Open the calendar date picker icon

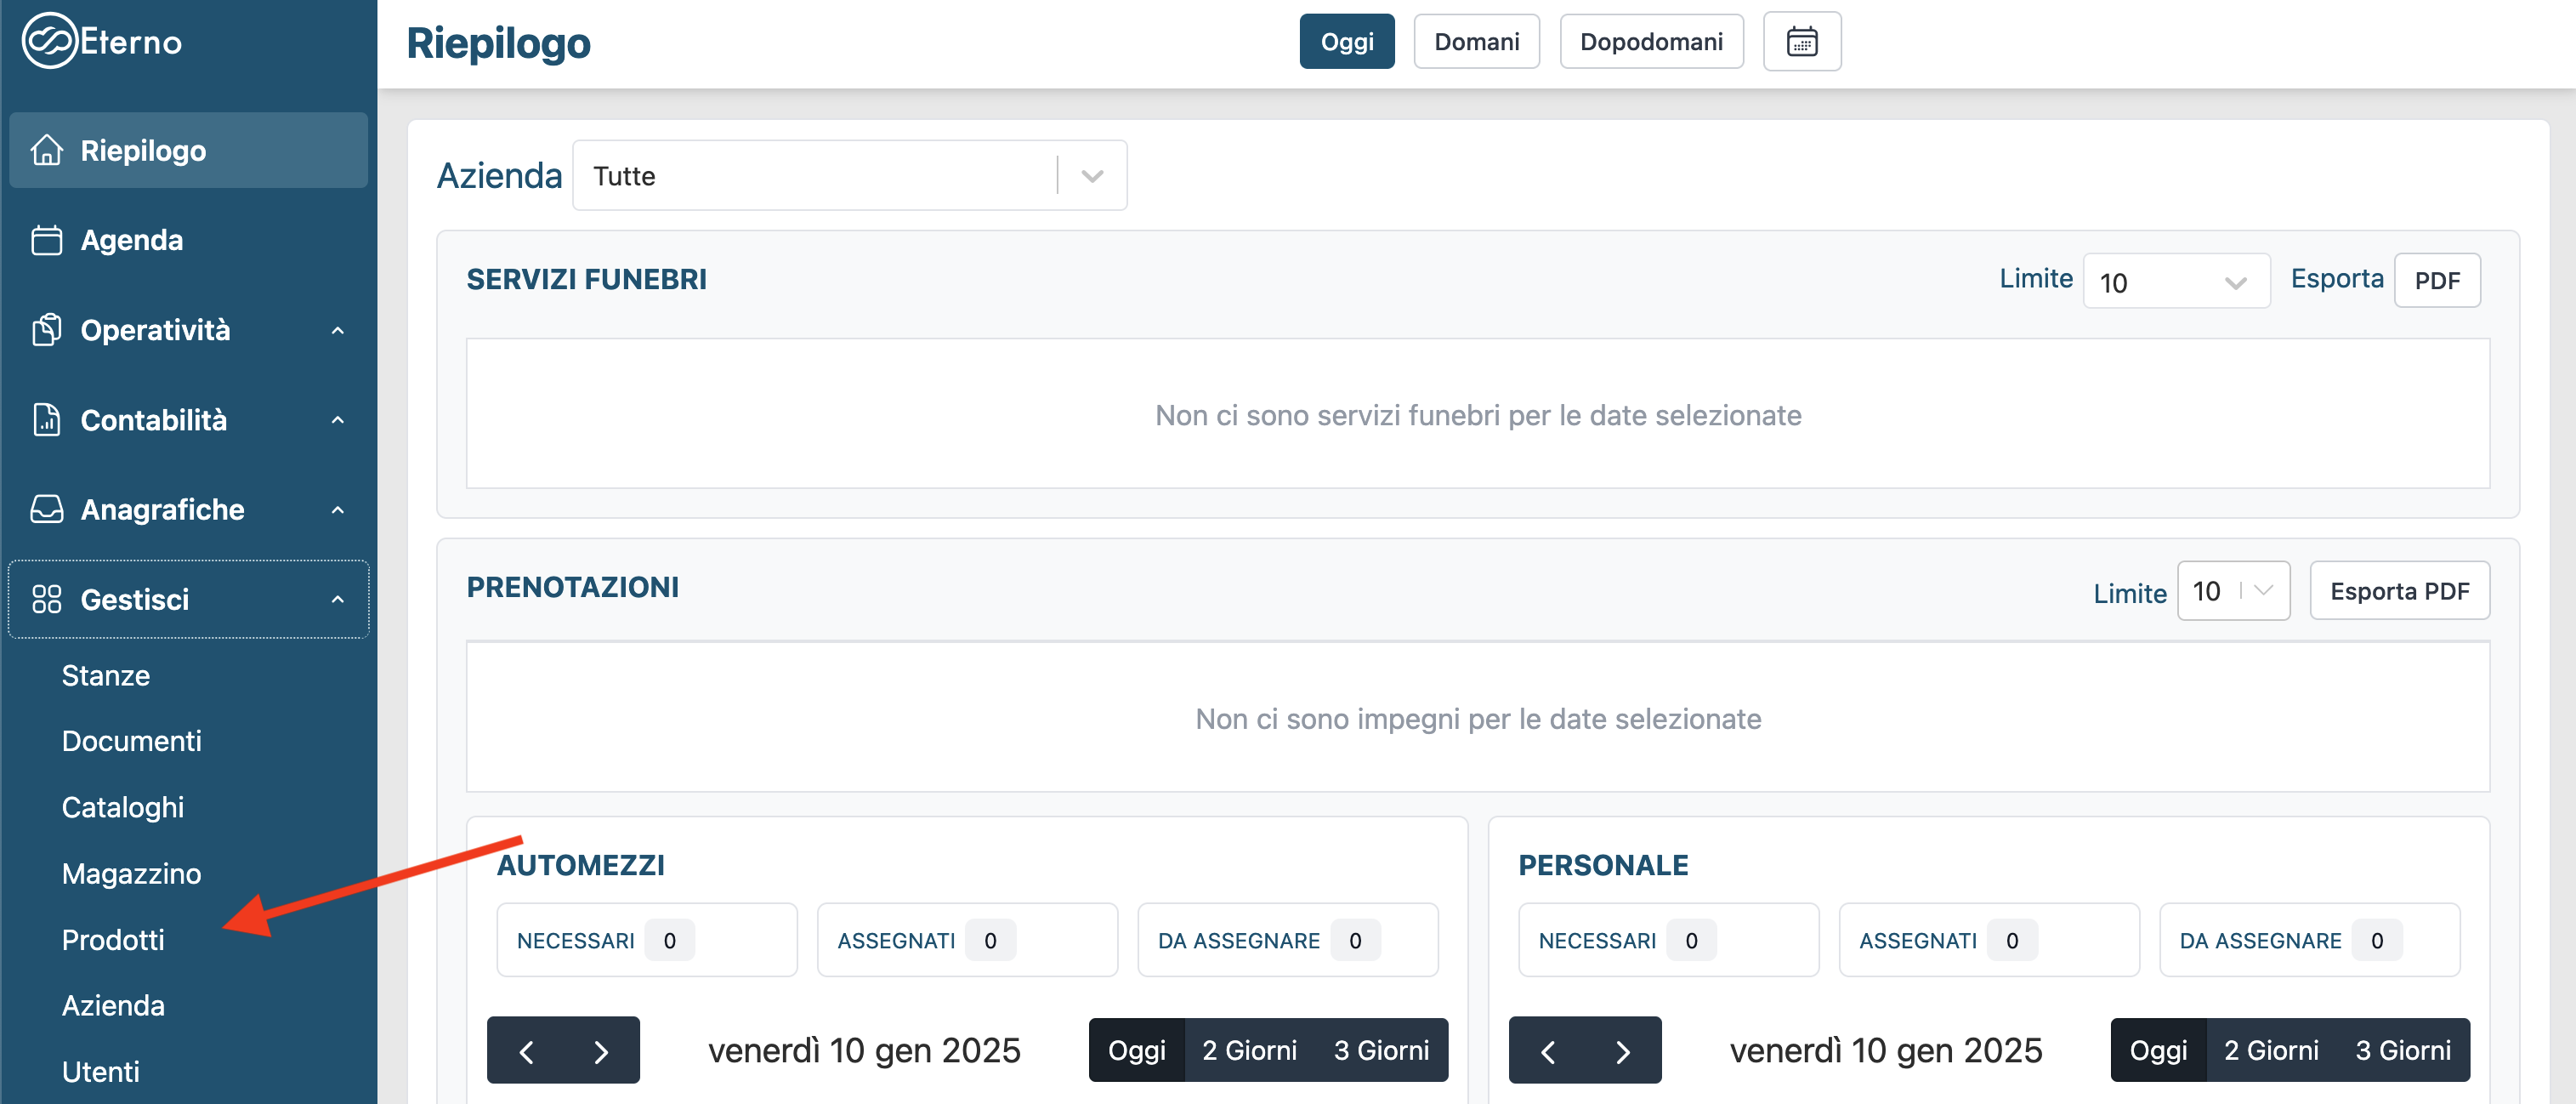click(1801, 42)
